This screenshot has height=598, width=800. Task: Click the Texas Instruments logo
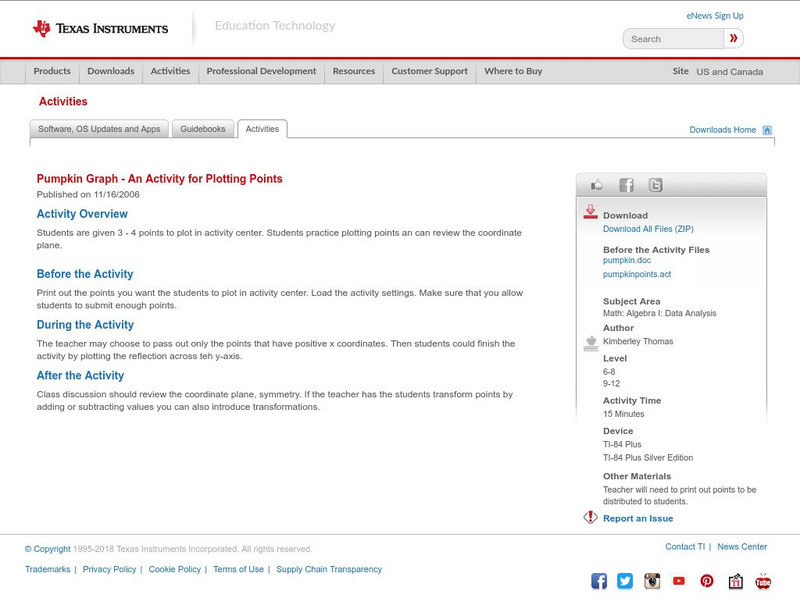pos(100,29)
